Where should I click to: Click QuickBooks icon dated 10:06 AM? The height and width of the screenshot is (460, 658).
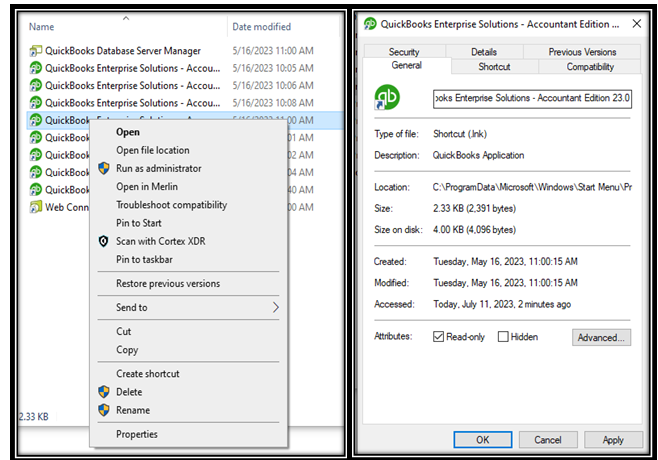(x=36, y=85)
